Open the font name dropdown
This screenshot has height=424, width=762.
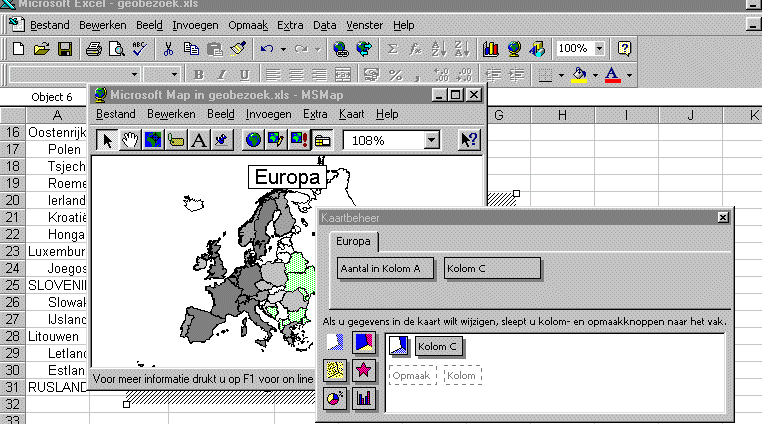[134, 75]
